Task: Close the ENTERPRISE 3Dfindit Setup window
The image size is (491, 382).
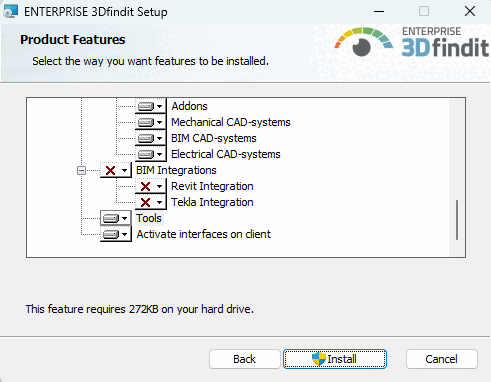Action: coord(470,11)
